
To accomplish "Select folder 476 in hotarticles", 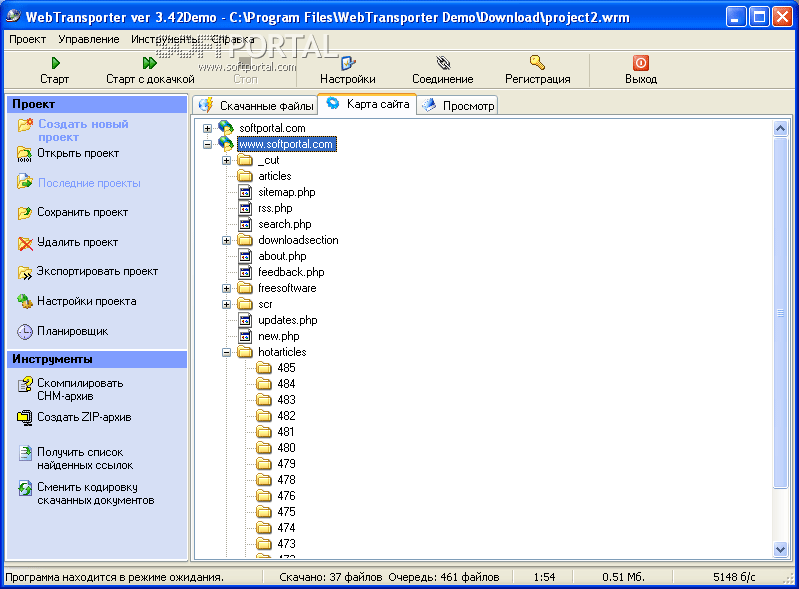I will click(286, 496).
